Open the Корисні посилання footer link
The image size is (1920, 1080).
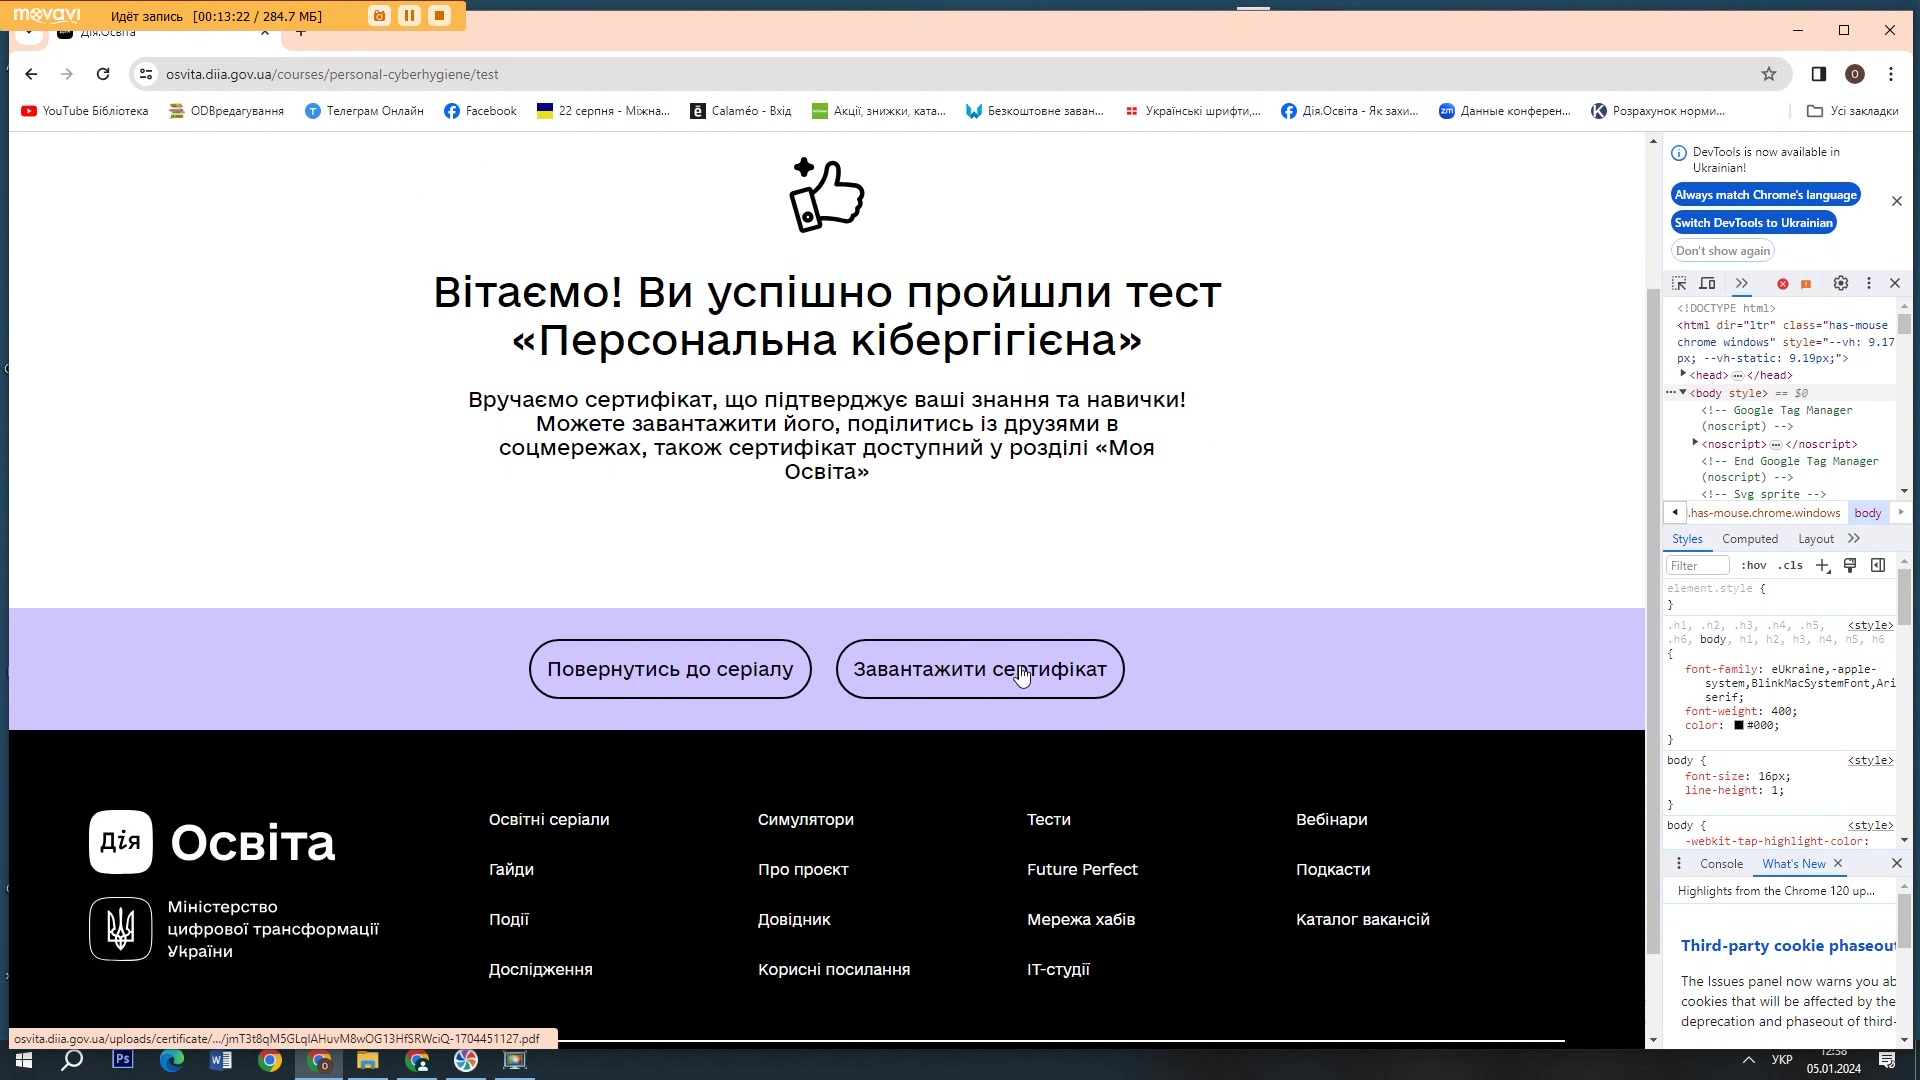(x=834, y=969)
